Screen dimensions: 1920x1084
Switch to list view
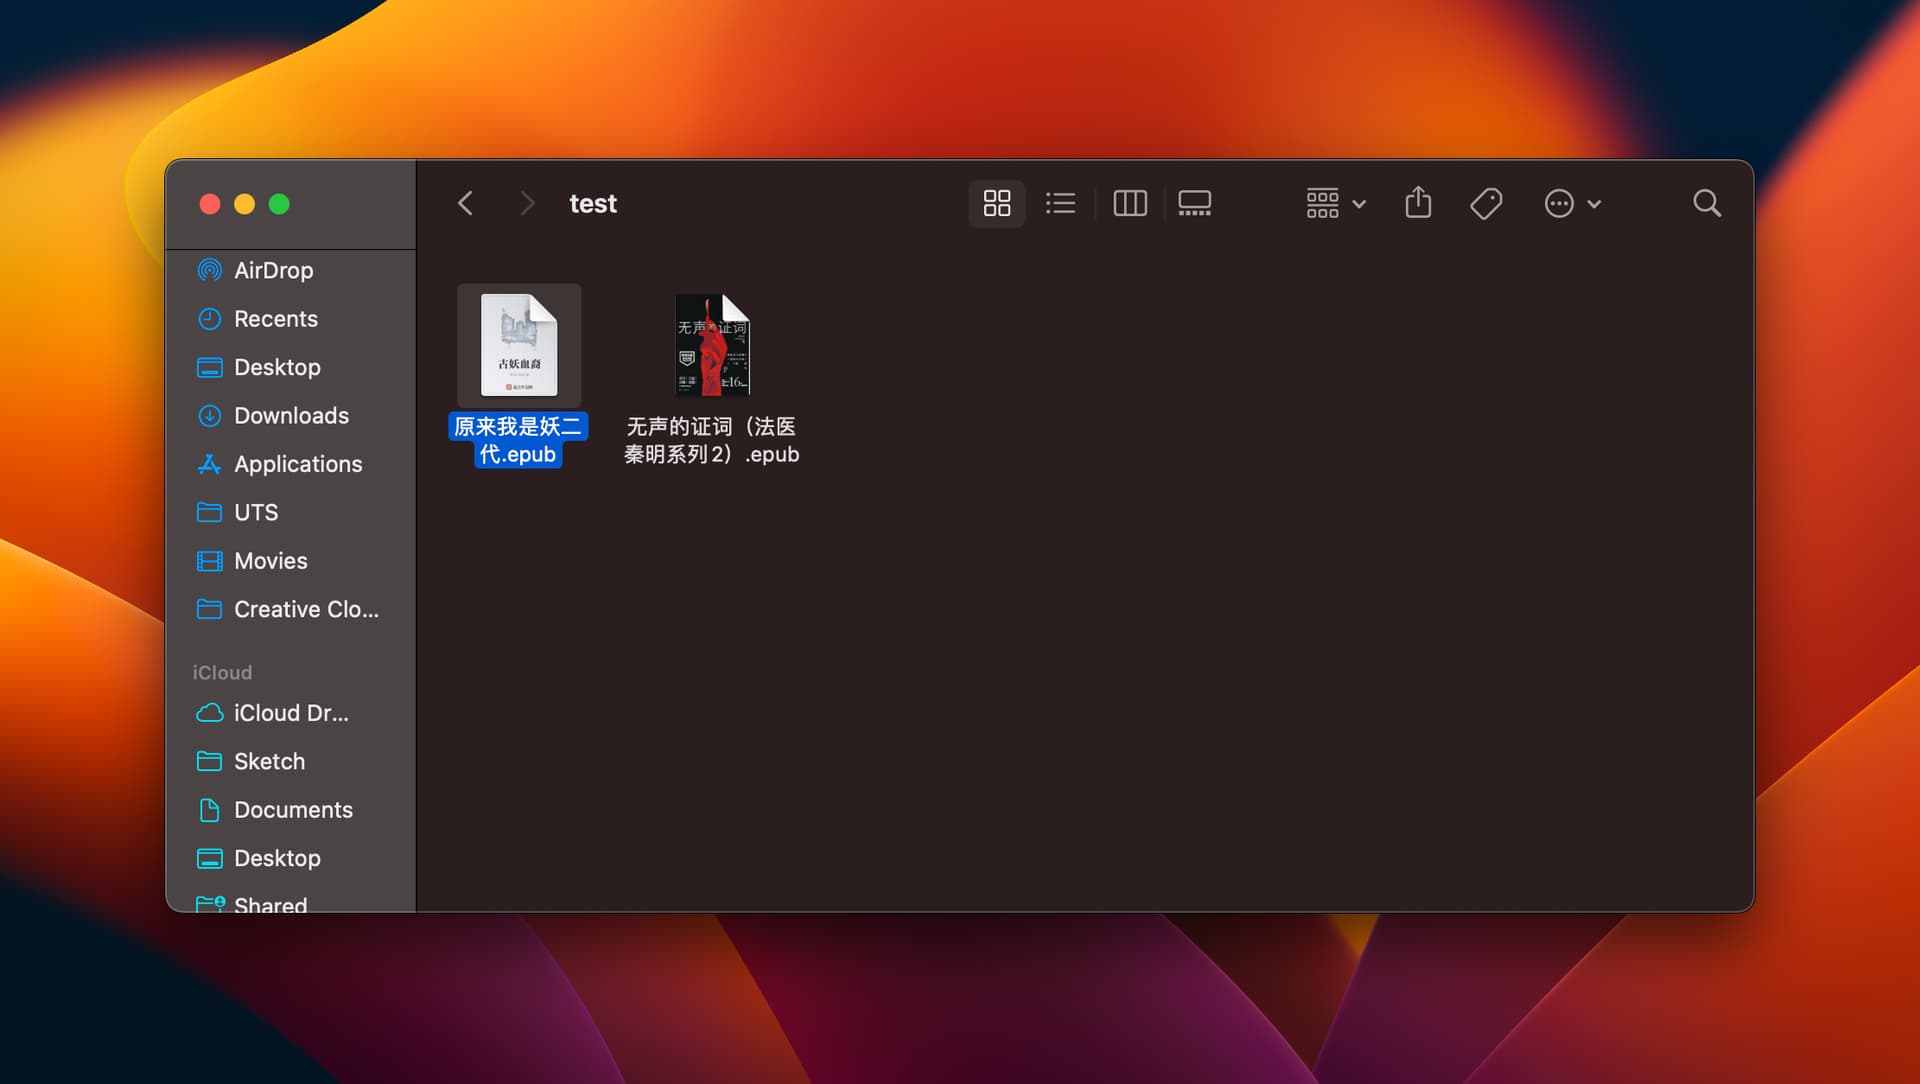[1060, 204]
